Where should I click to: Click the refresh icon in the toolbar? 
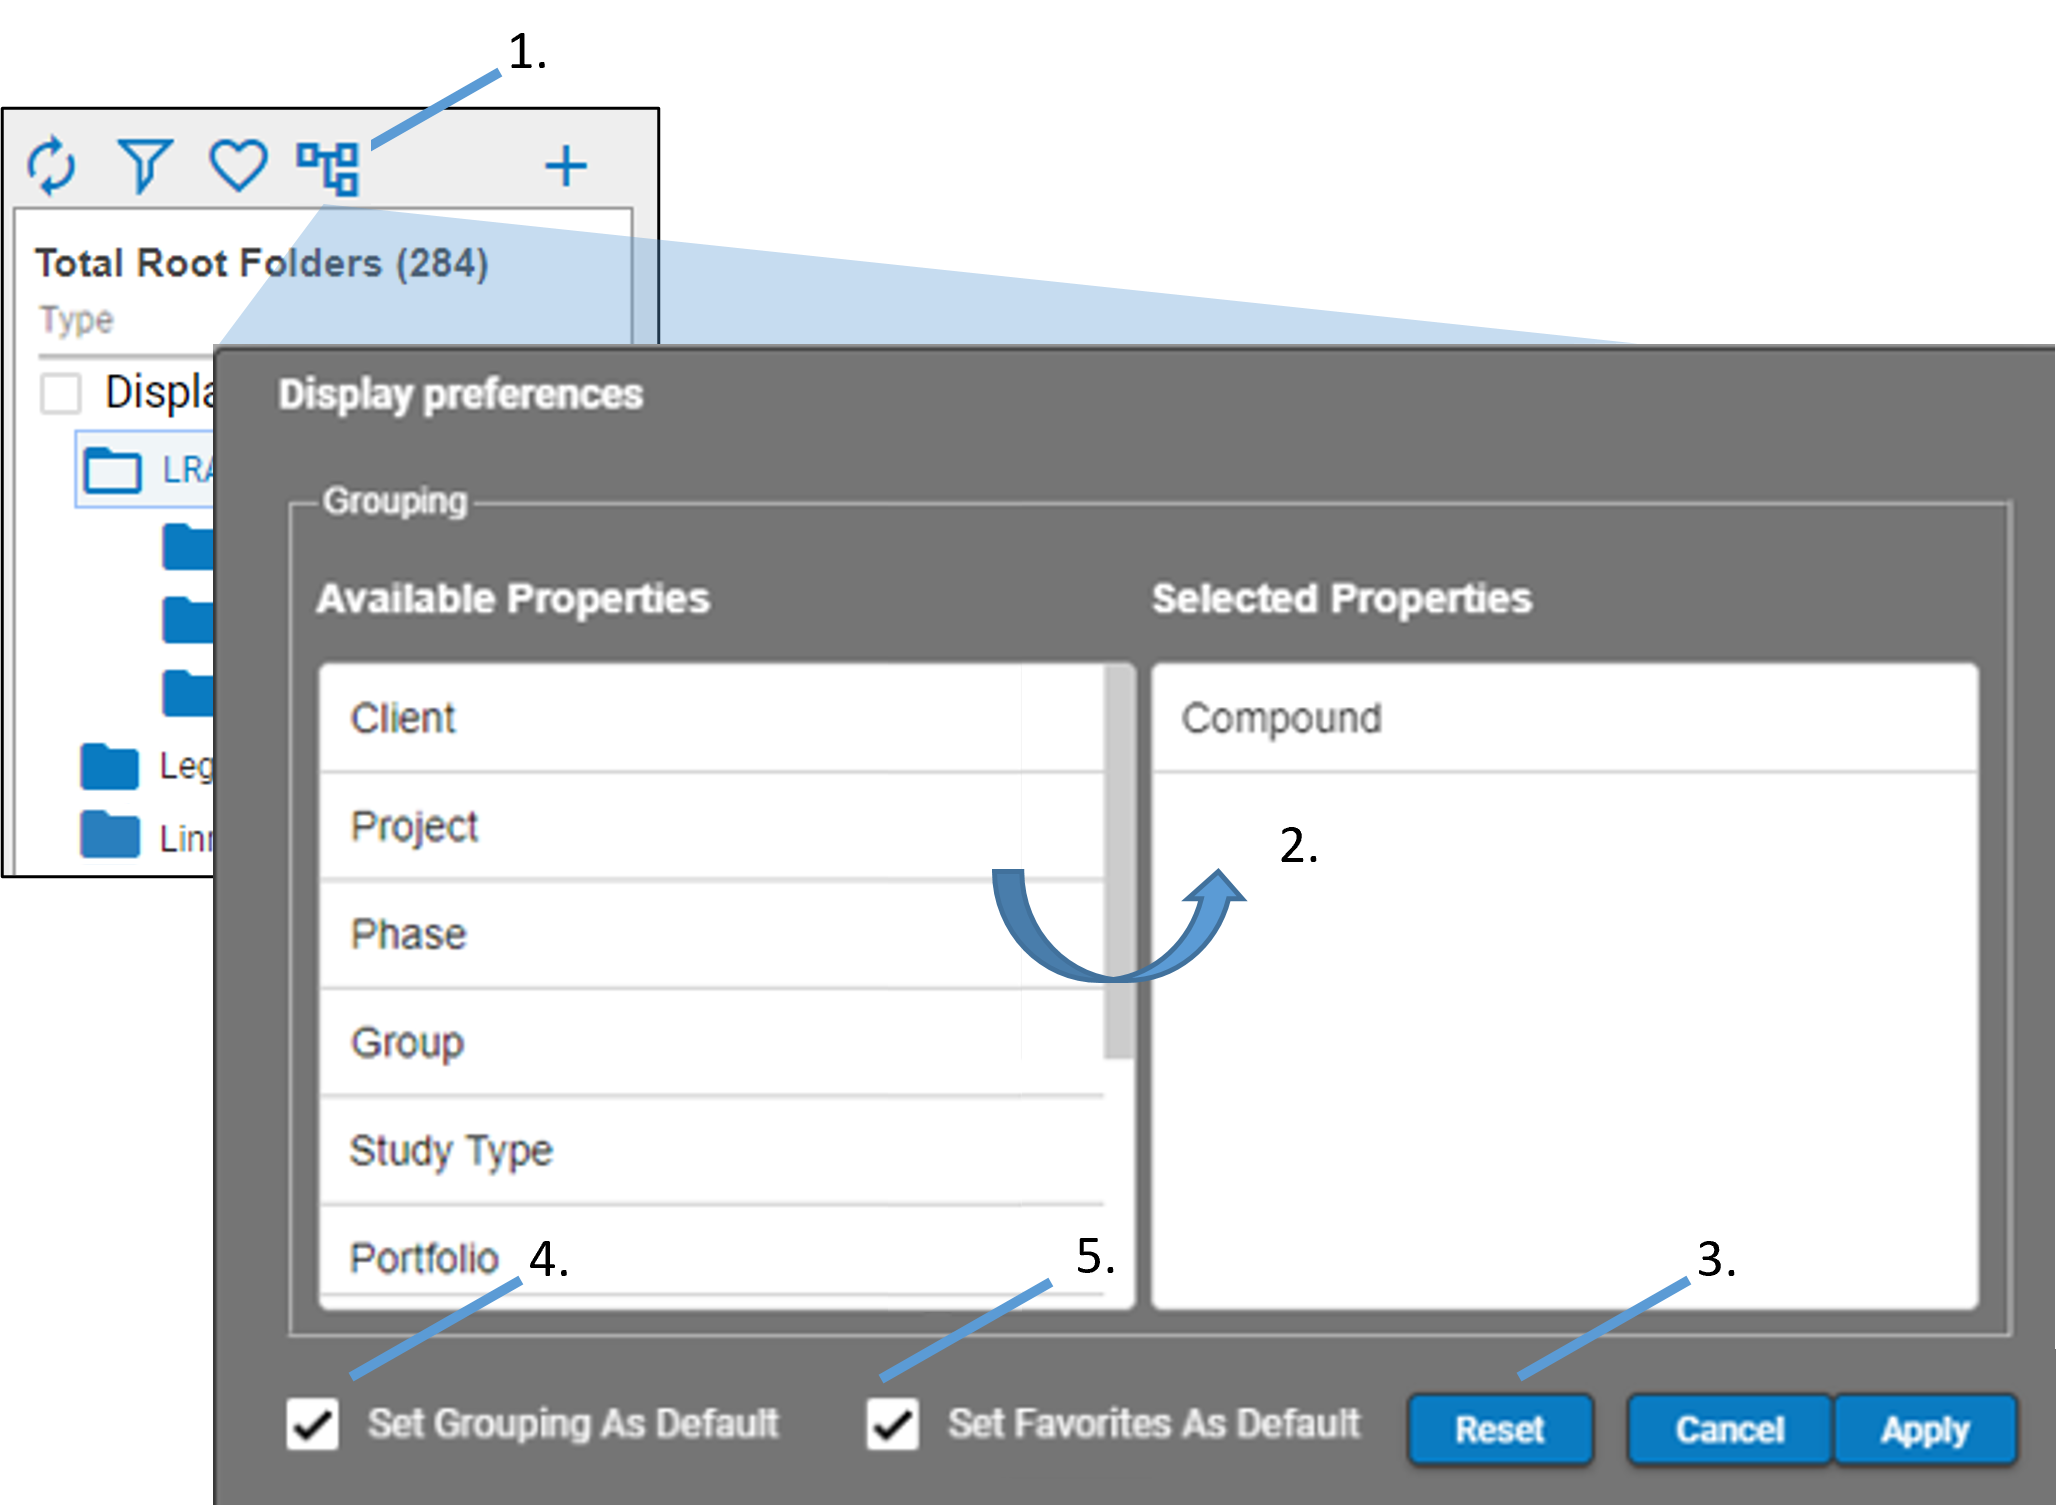point(51,166)
